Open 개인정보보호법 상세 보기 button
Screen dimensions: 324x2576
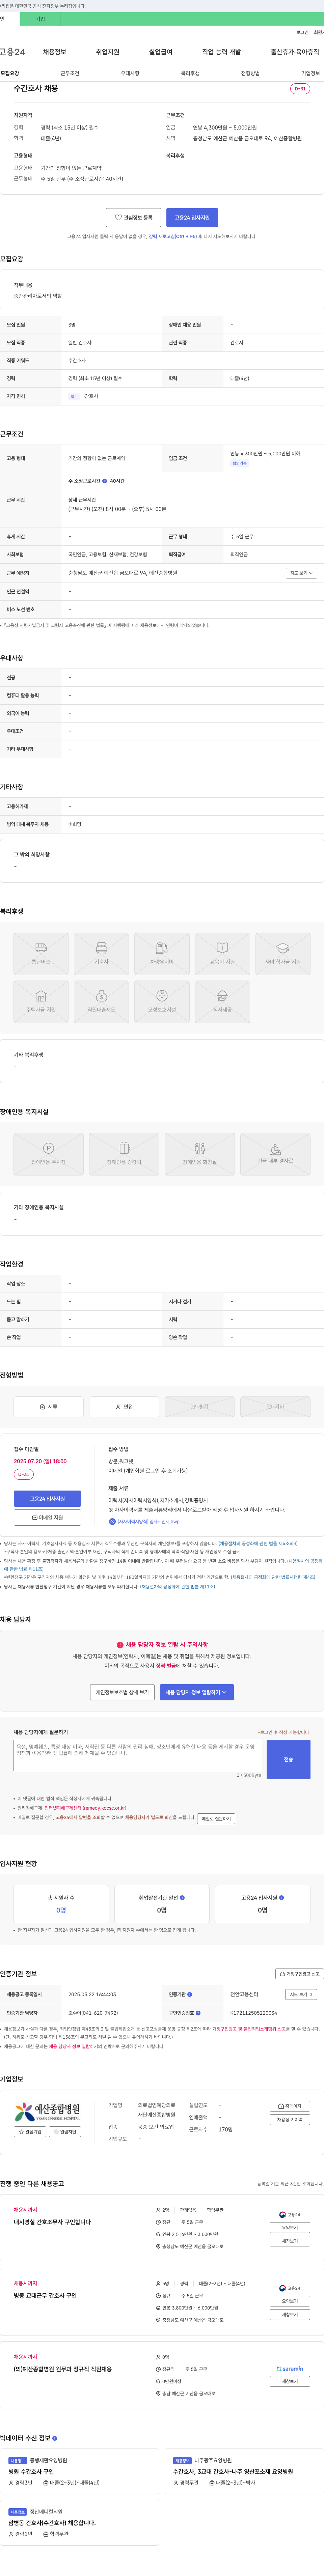[x=122, y=1692]
